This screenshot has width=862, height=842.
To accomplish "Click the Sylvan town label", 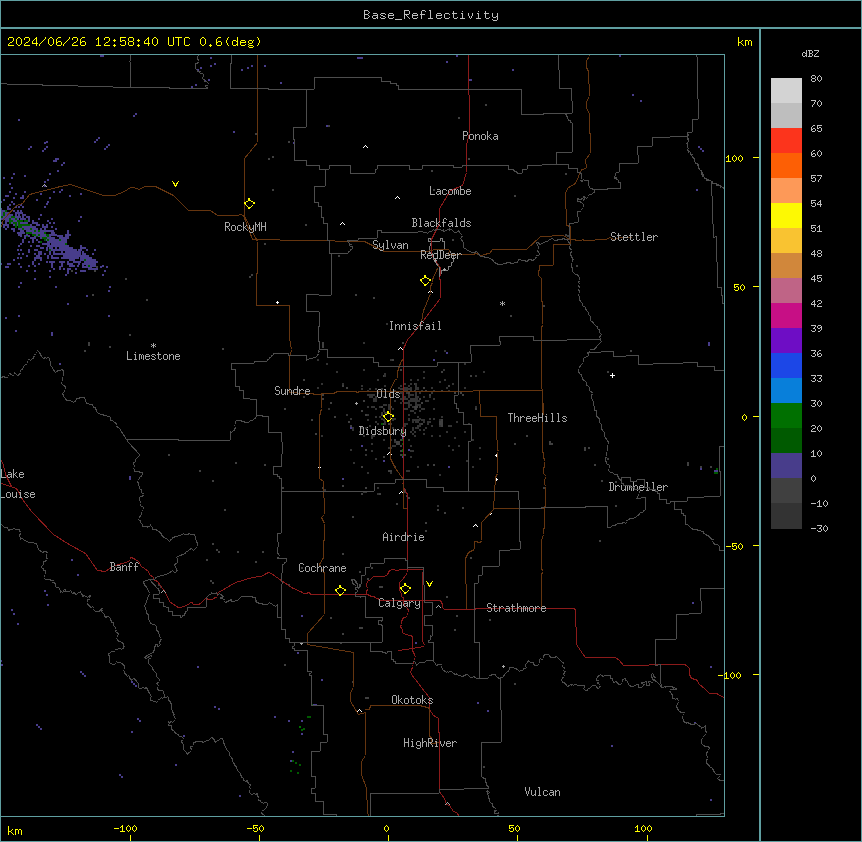I will pos(390,245).
